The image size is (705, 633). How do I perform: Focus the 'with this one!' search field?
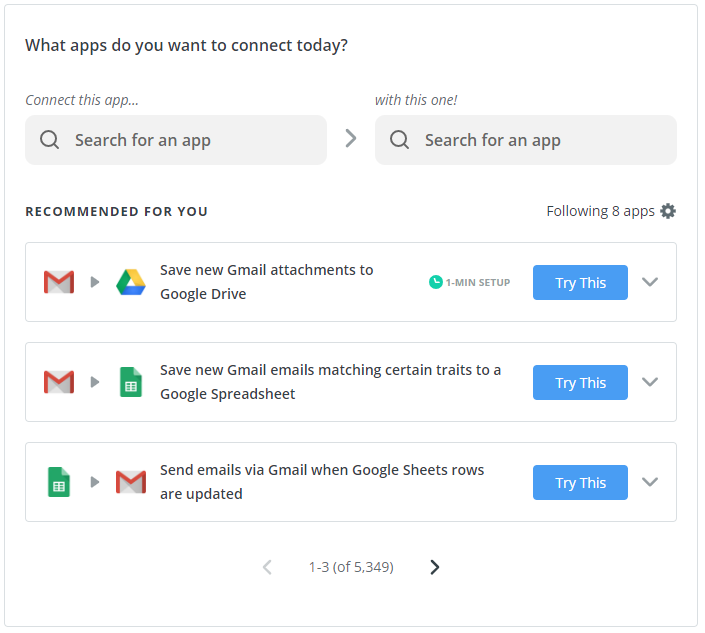point(526,140)
